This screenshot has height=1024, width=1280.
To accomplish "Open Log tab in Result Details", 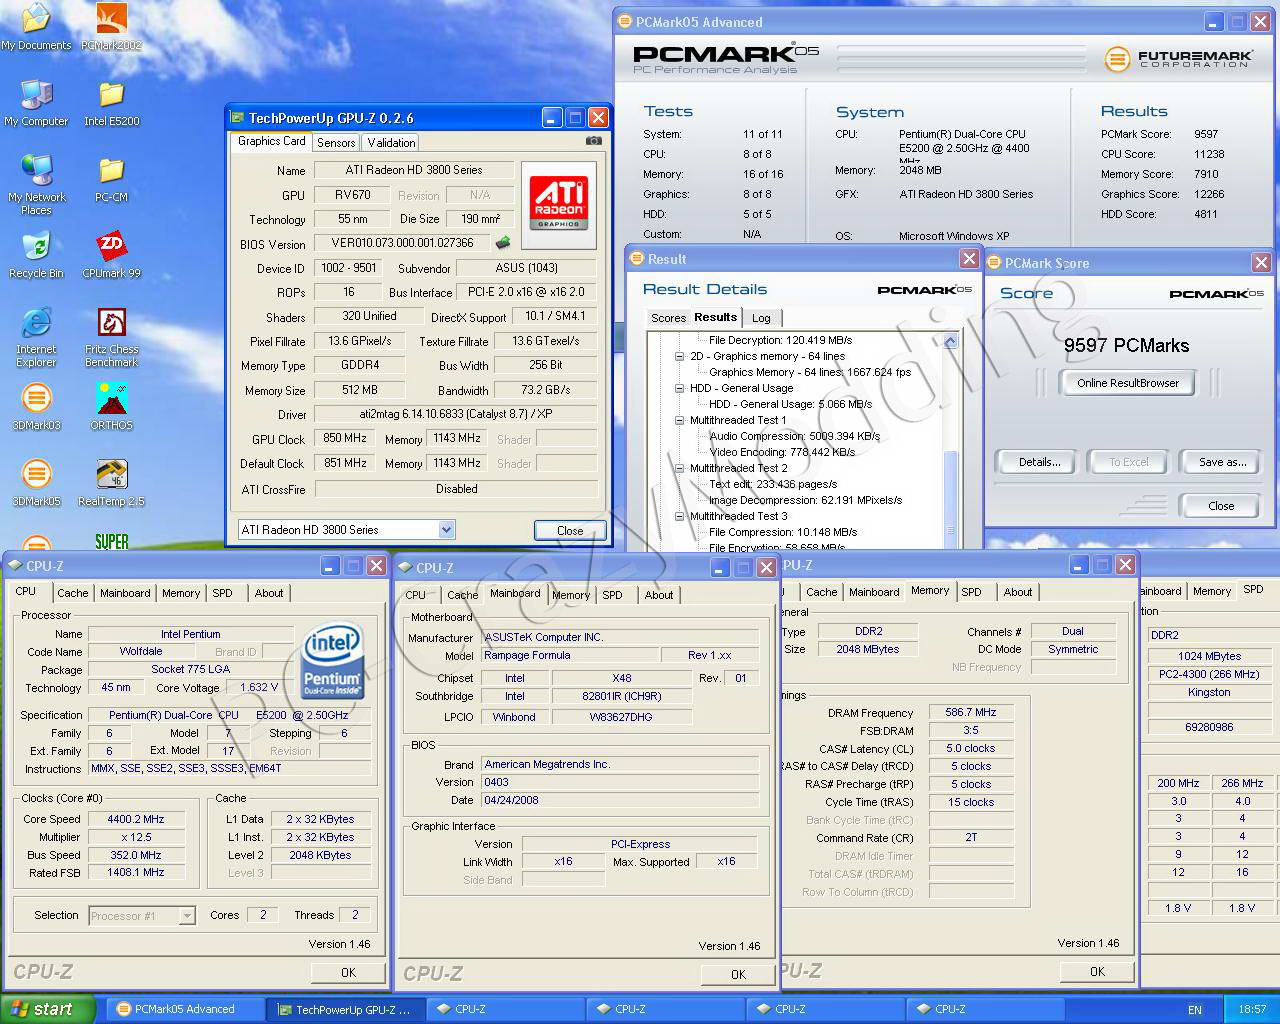I will pos(761,318).
